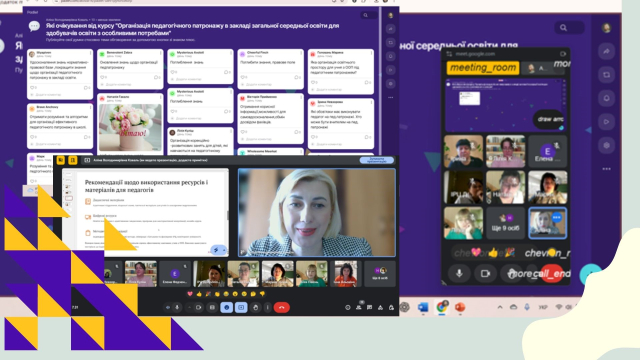Click the share arrow icon in Padlet sidebar
The image size is (640, 360).
pos(607,51)
